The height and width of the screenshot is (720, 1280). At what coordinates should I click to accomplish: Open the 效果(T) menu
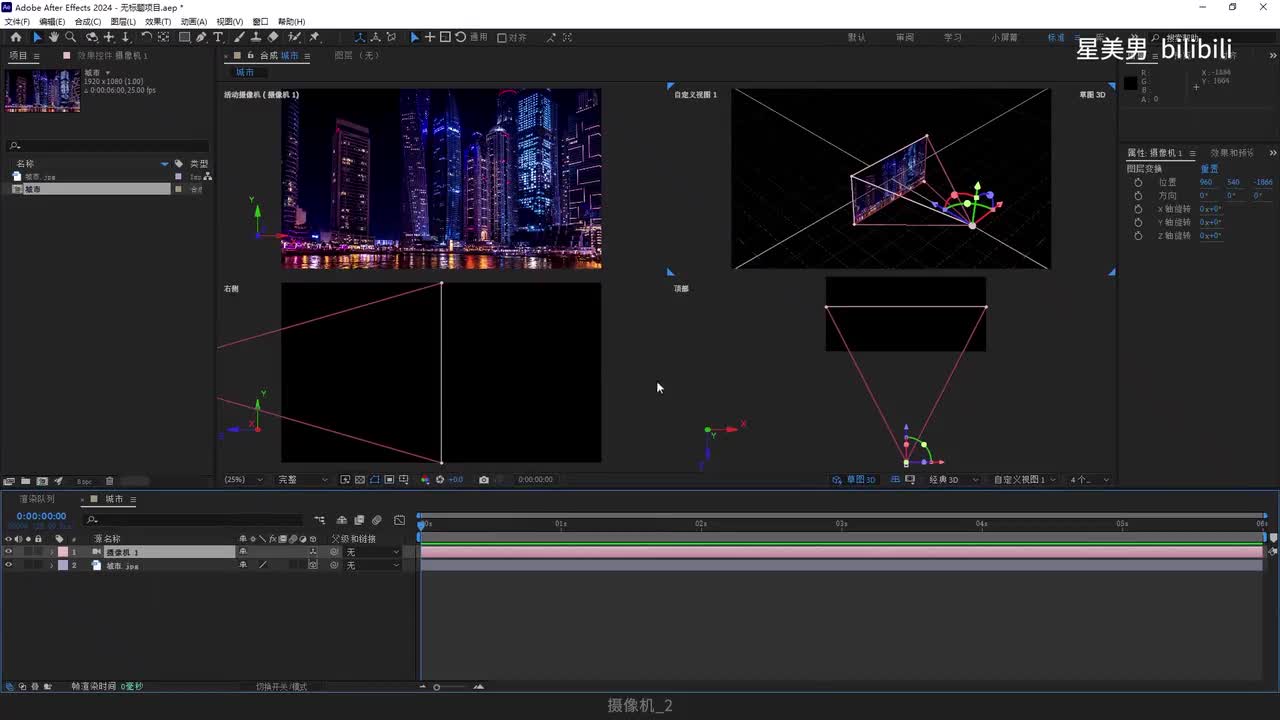point(157,21)
